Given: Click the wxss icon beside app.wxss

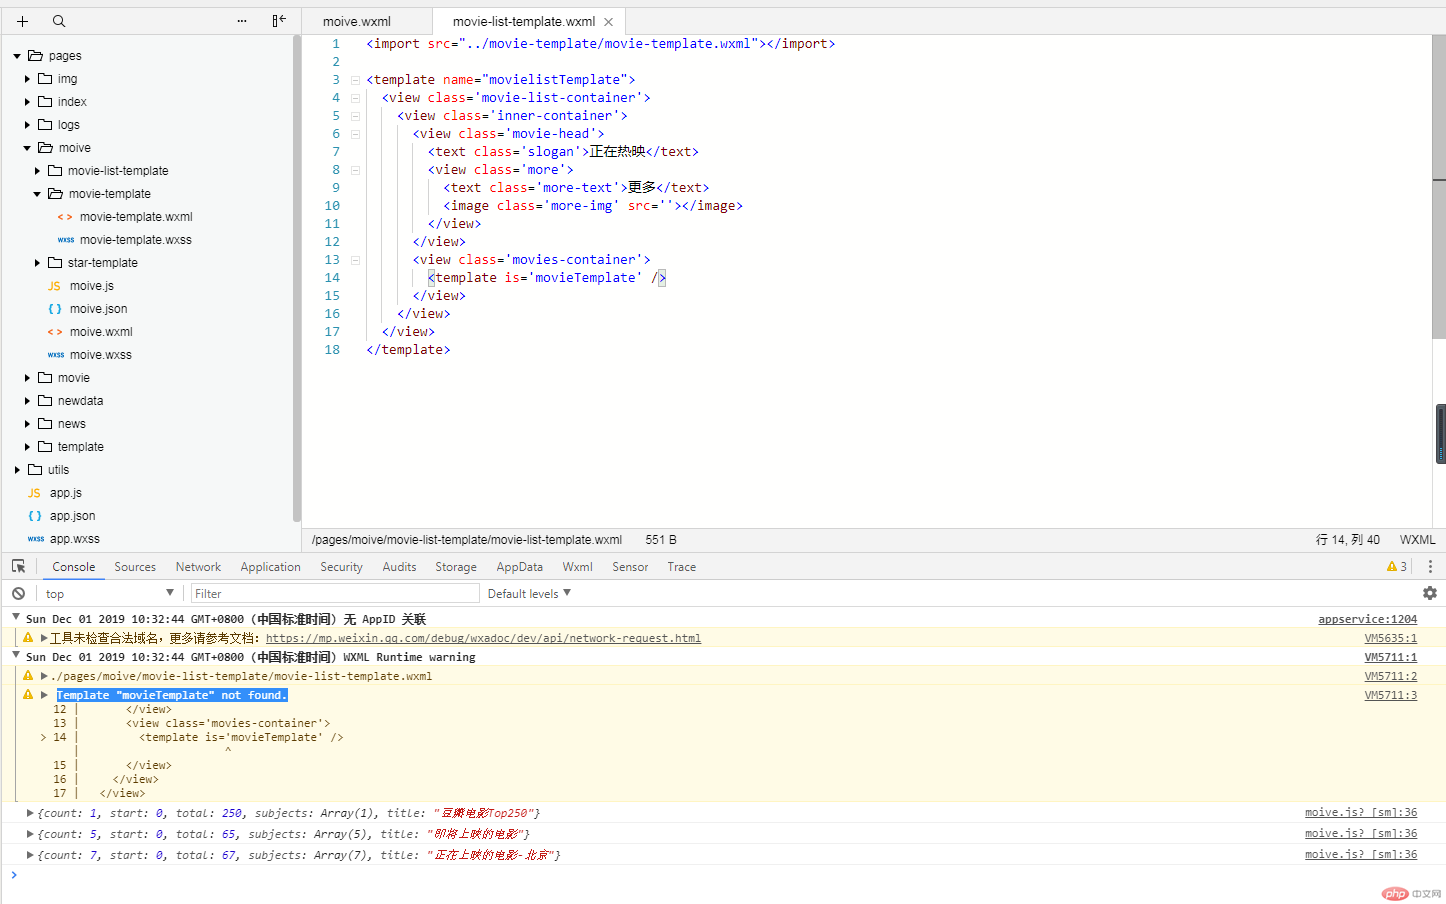Looking at the screenshot, I should [36, 539].
